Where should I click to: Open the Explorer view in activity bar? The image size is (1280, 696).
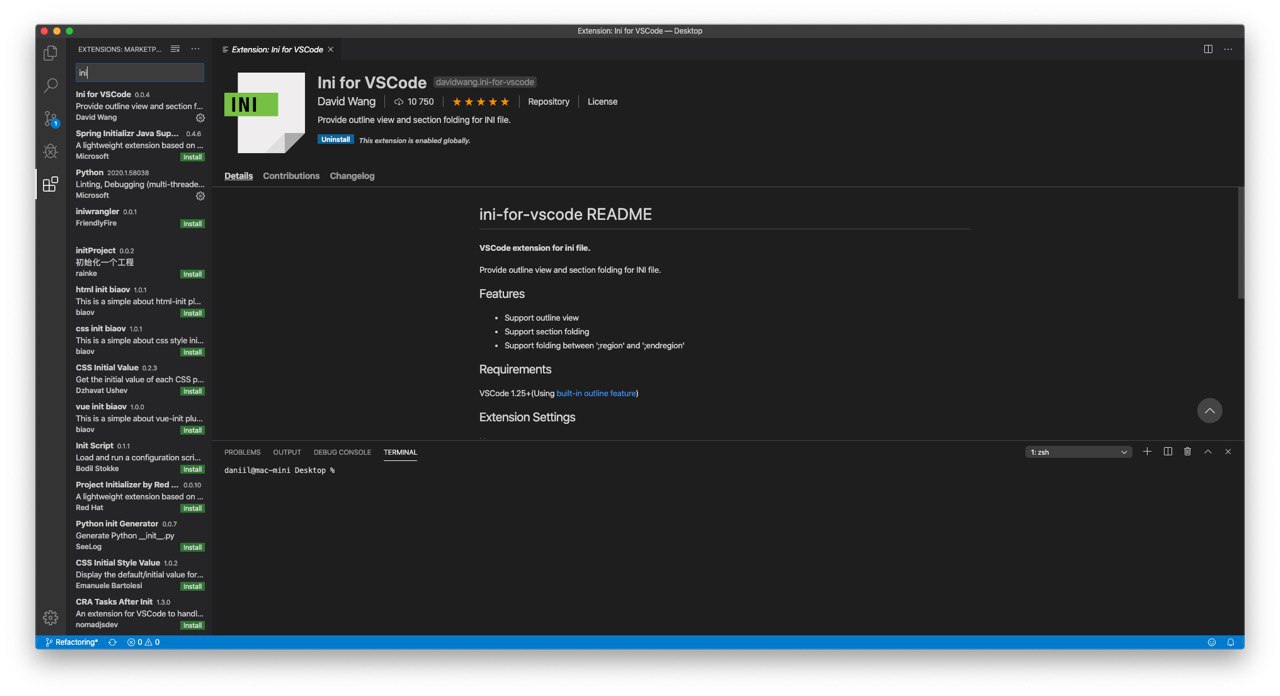[x=50, y=53]
